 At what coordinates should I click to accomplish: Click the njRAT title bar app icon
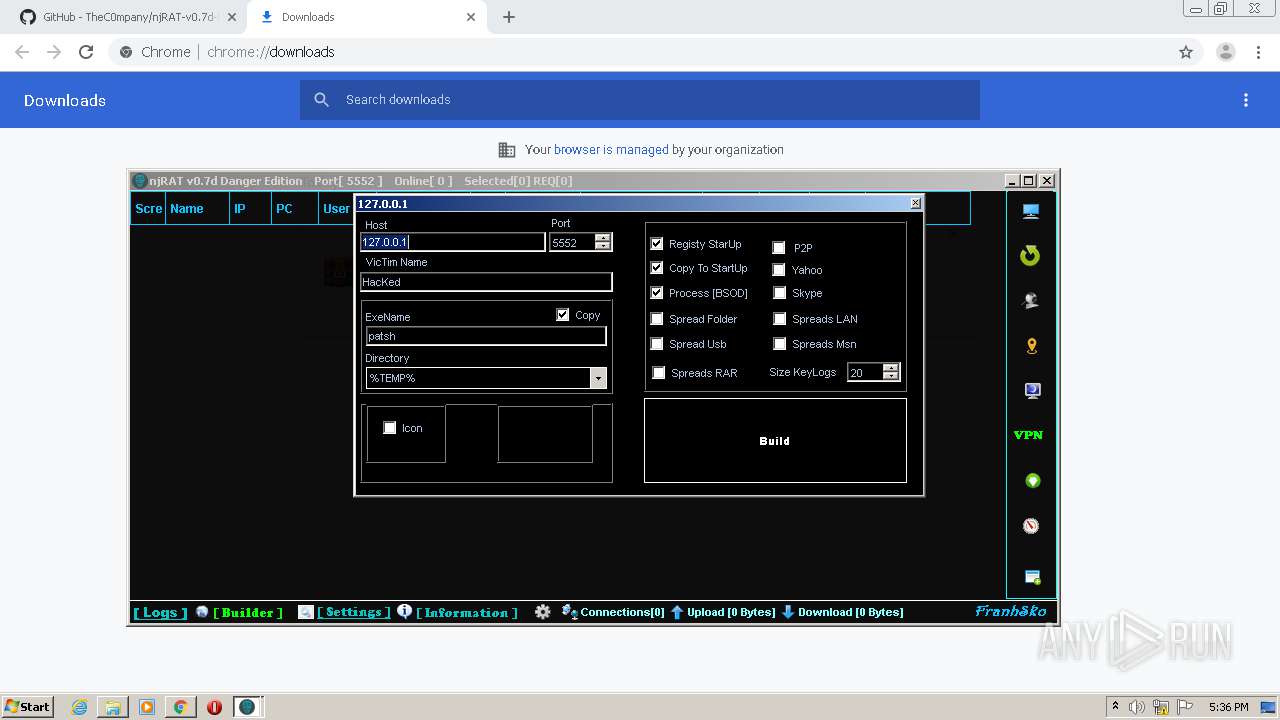point(140,181)
